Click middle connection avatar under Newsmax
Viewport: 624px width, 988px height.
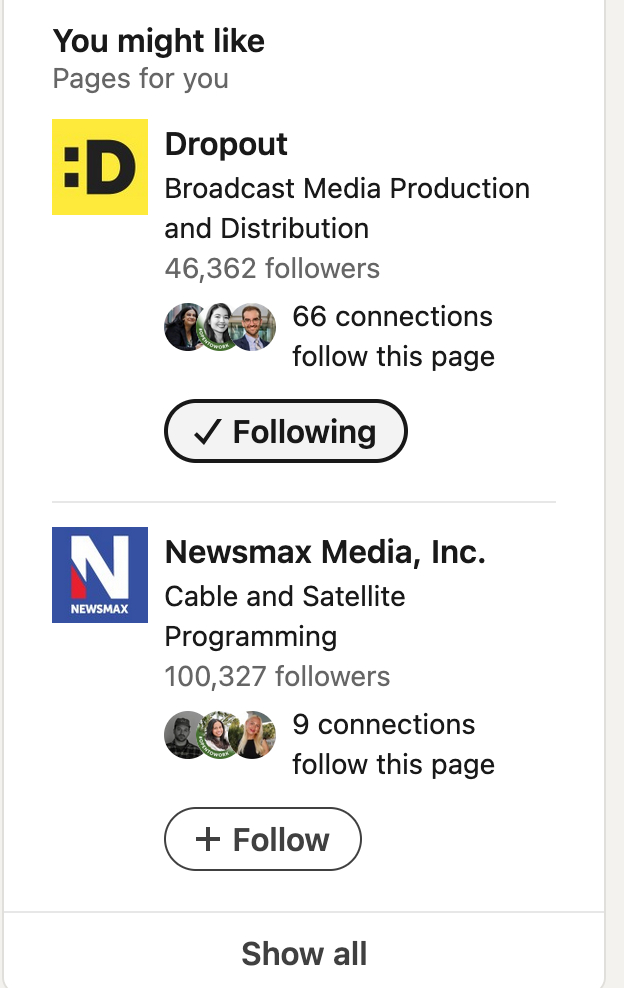[219, 735]
